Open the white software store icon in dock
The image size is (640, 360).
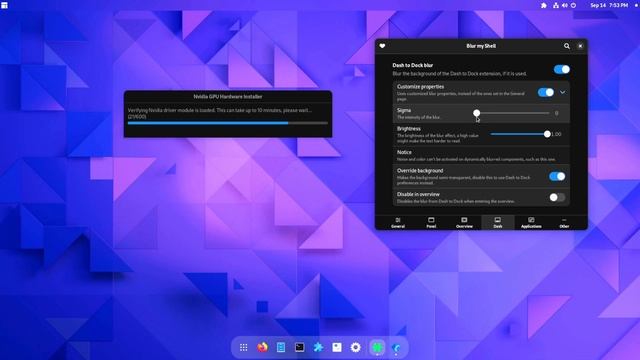337,347
